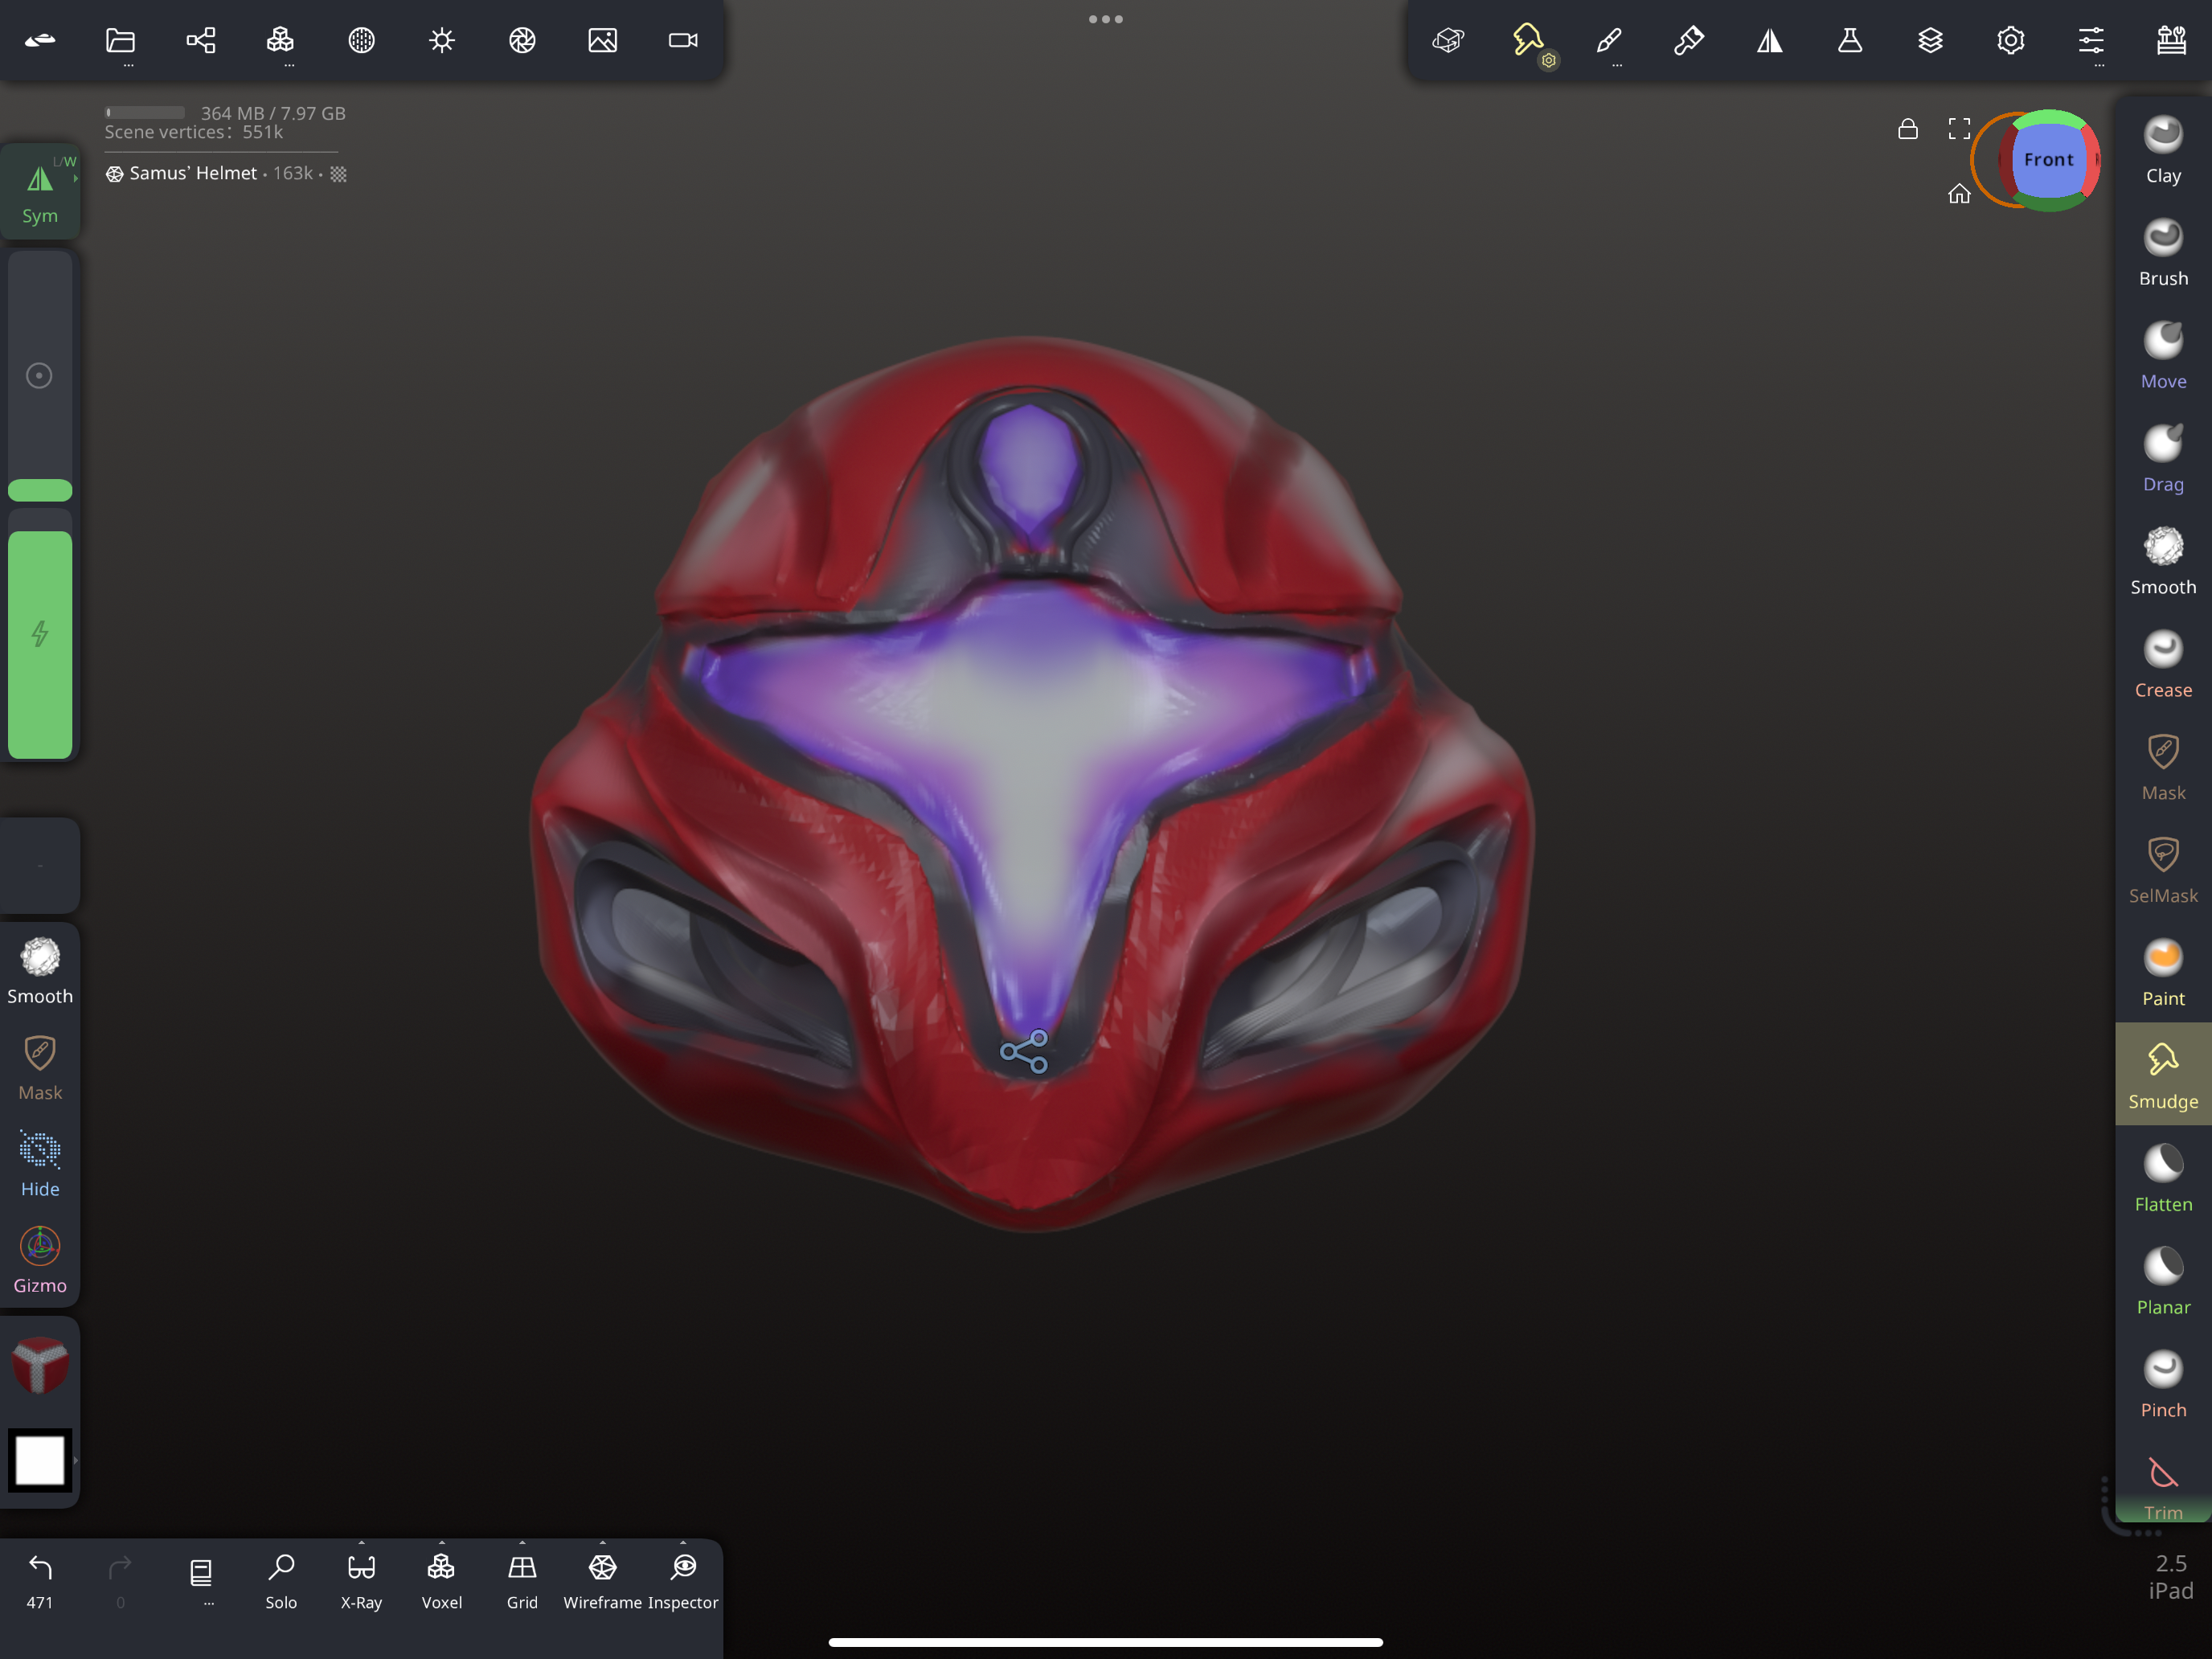Open the Nomad logo about menu

(40, 40)
